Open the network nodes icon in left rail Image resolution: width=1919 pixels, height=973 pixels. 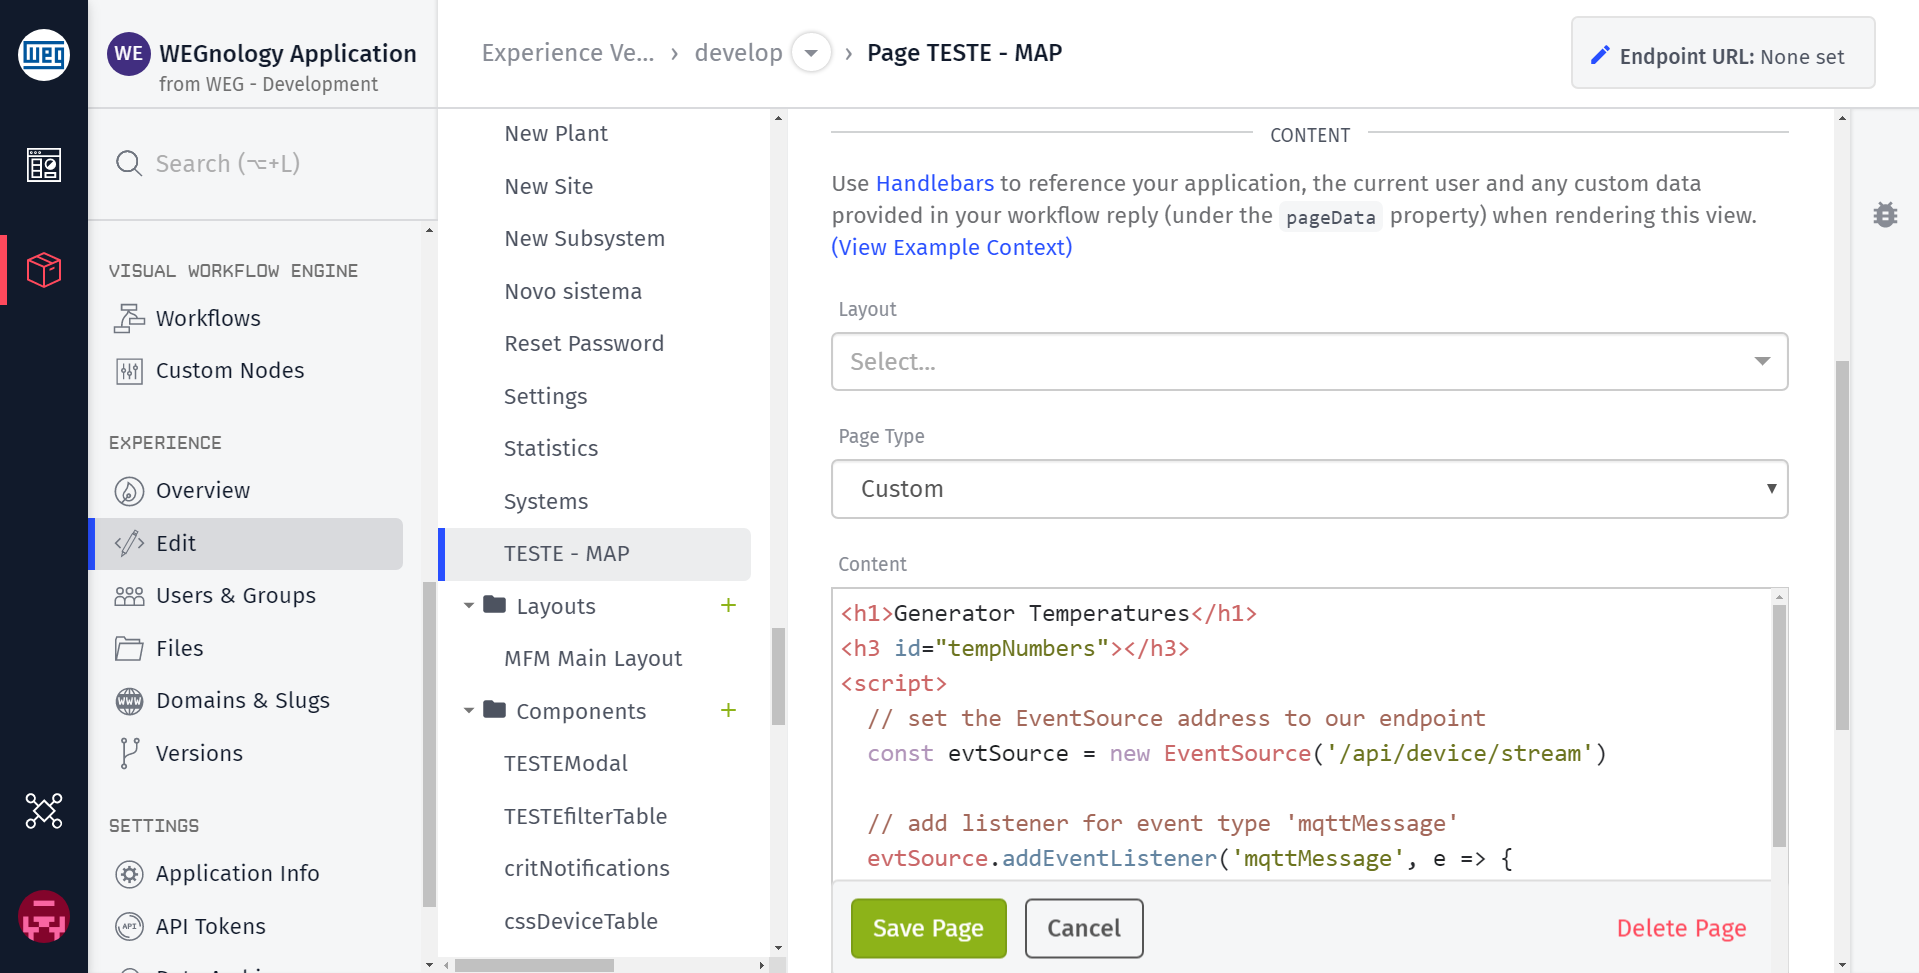[x=44, y=811]
